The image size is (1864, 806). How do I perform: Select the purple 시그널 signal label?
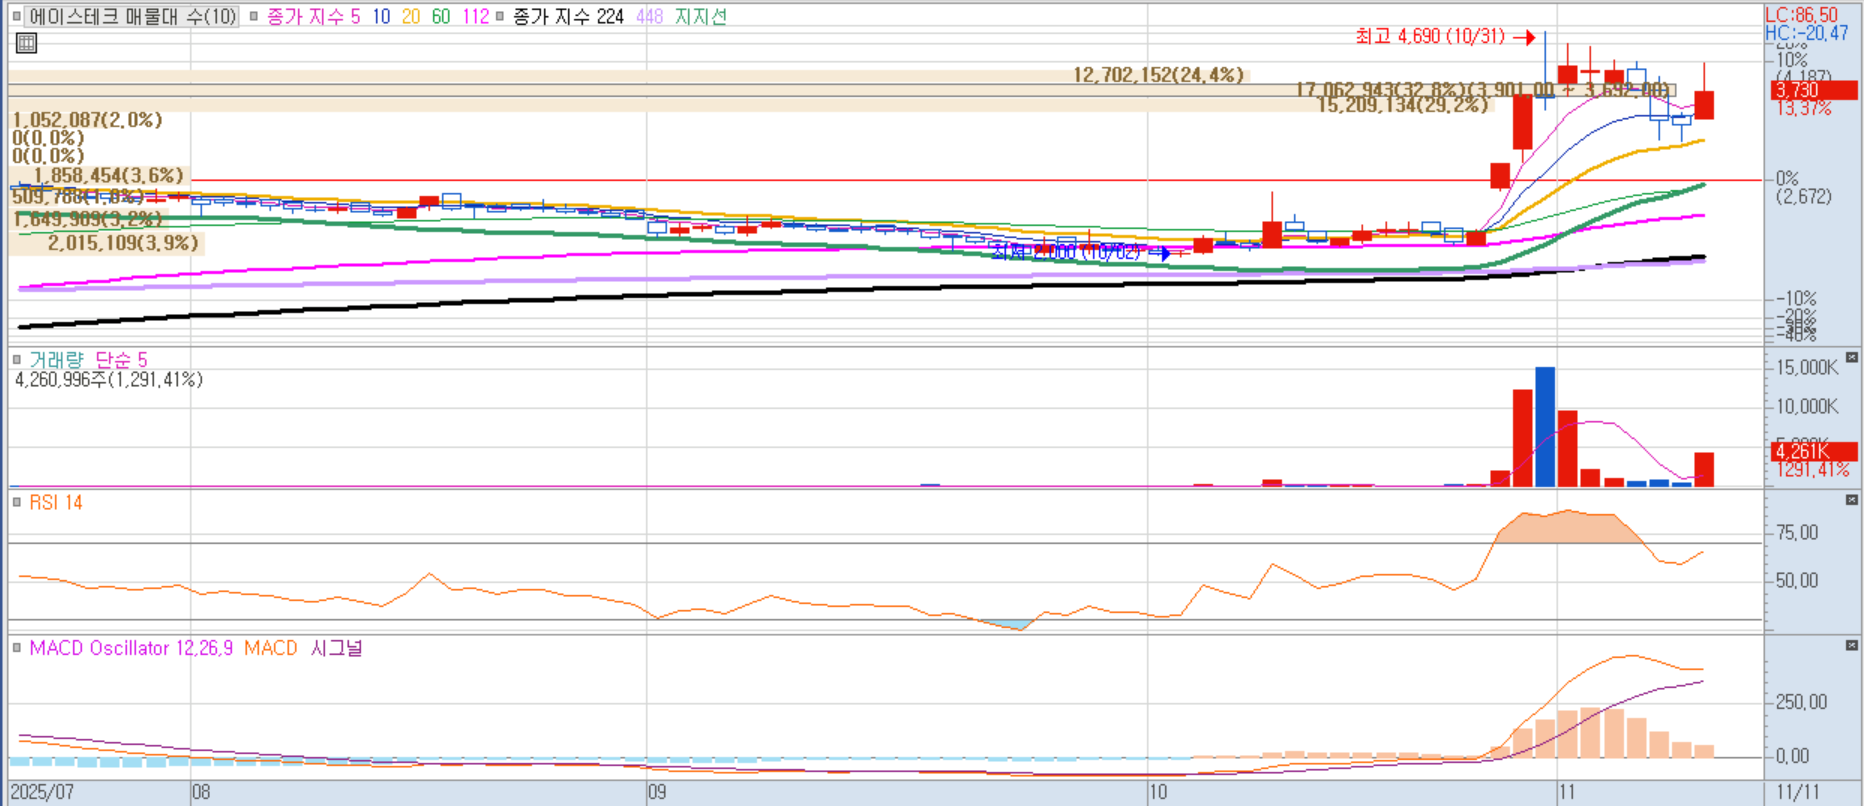tap(336, 648)
